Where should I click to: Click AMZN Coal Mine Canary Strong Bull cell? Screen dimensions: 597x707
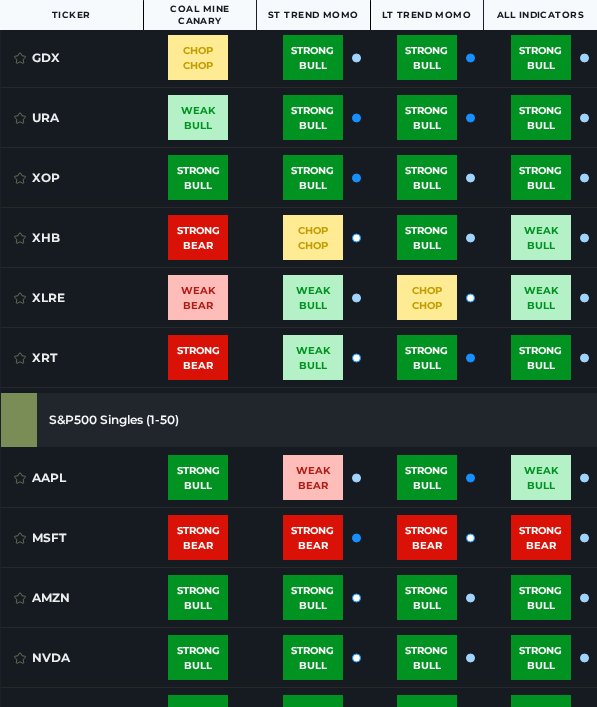pos(198,597)
